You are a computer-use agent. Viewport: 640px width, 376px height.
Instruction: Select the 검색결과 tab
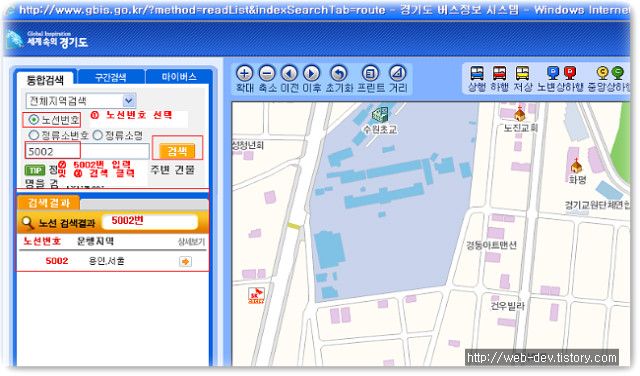click(x=49, y=203)
